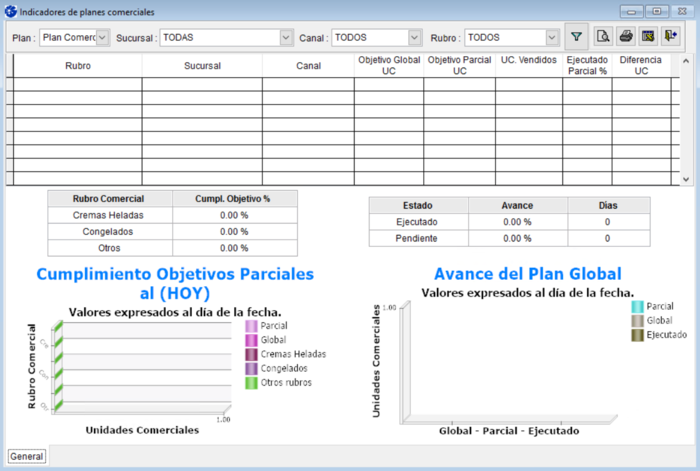Click the application icon in title bar

click(x=10, y=10)
